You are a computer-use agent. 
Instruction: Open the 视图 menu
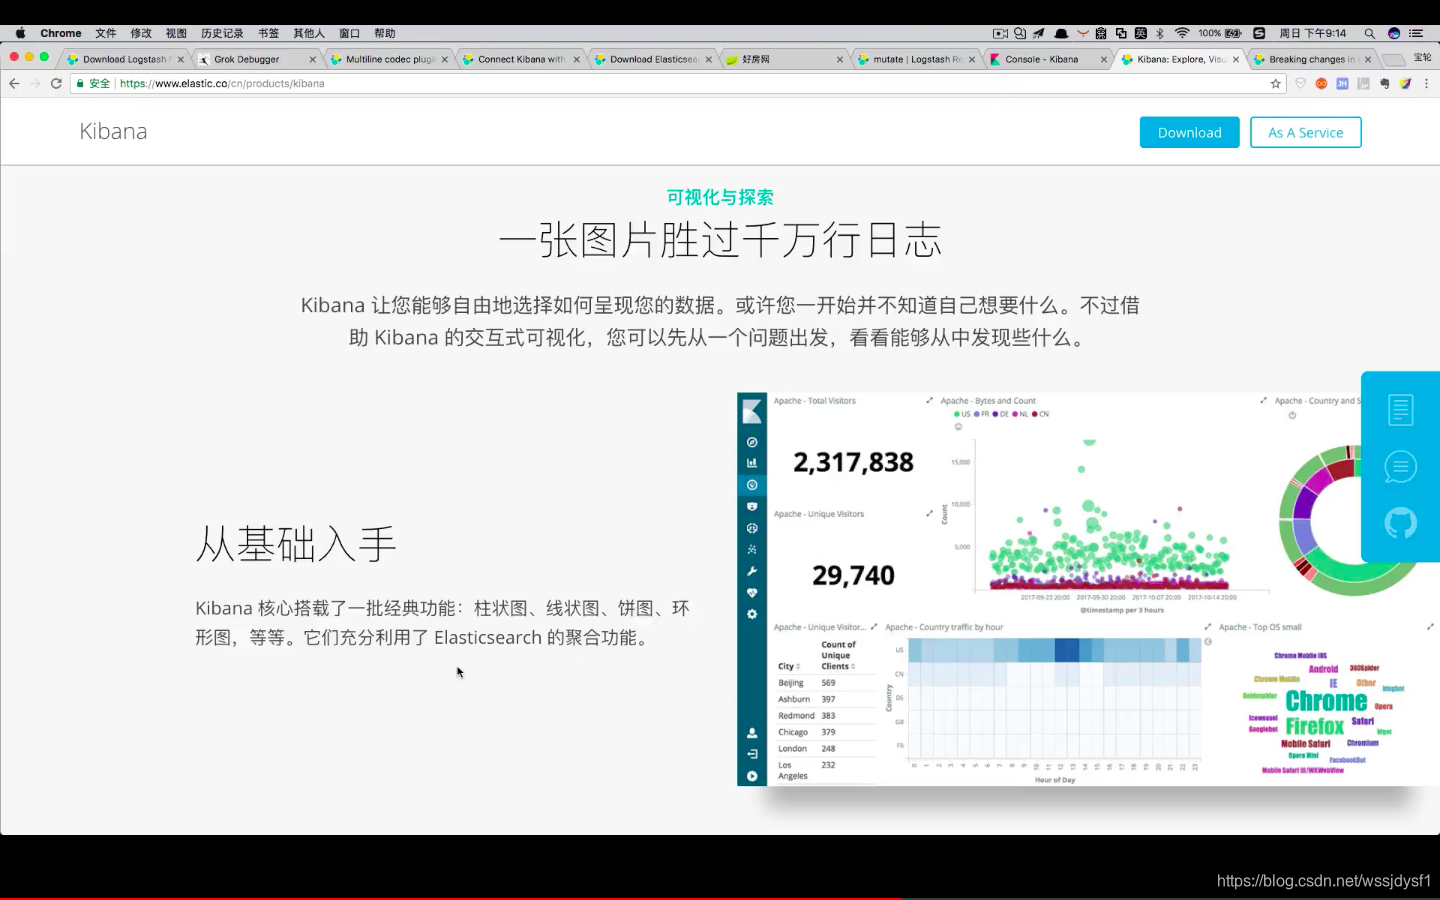click(x=176, y=33)
